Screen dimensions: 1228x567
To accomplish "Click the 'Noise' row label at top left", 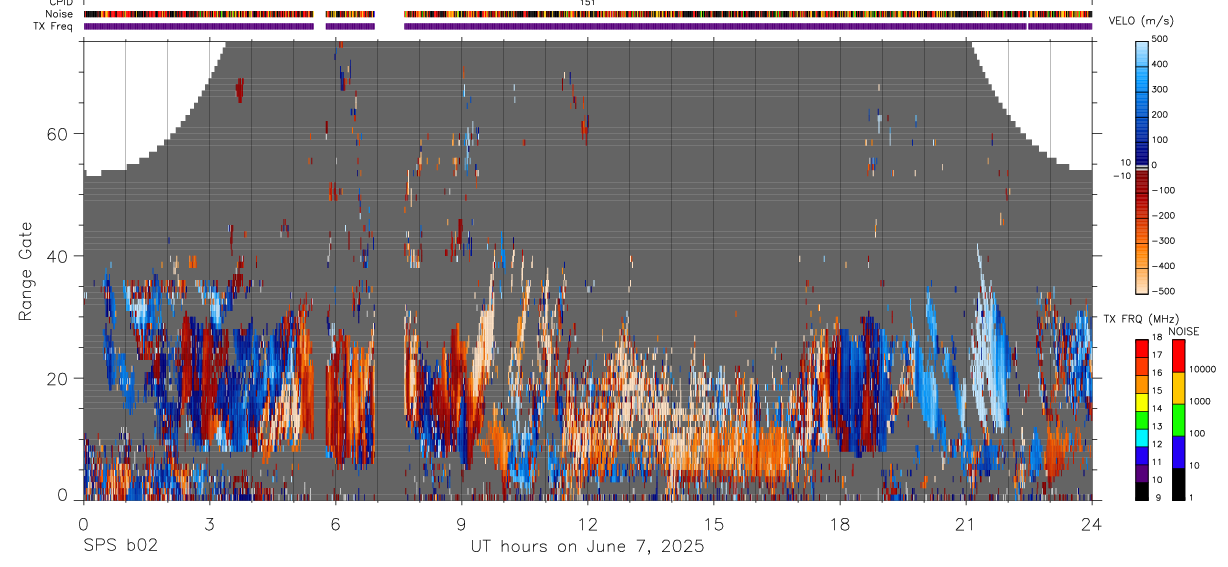I will [59, 15].
